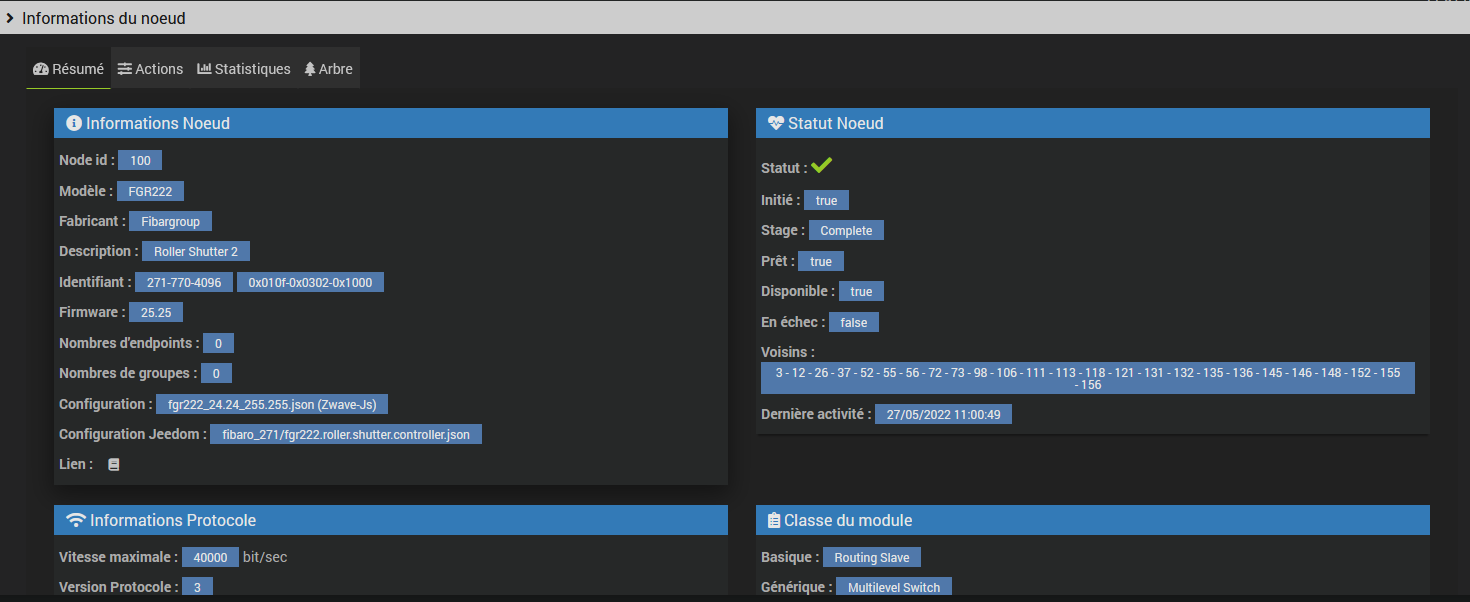Click the Roller Shutter 2 description

[196, 252]
